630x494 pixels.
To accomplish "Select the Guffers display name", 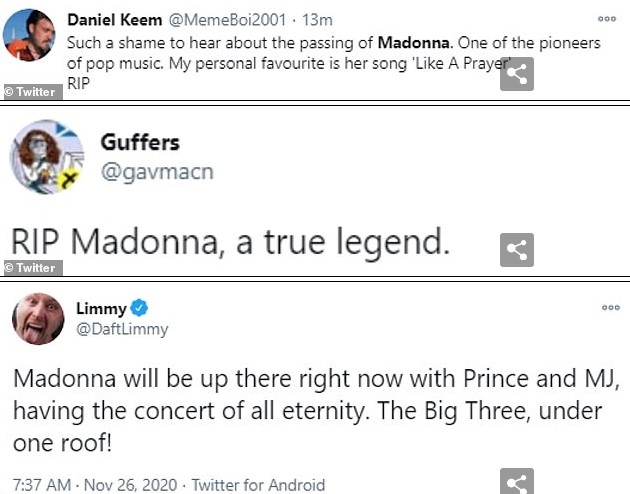I will coord(140,142).
